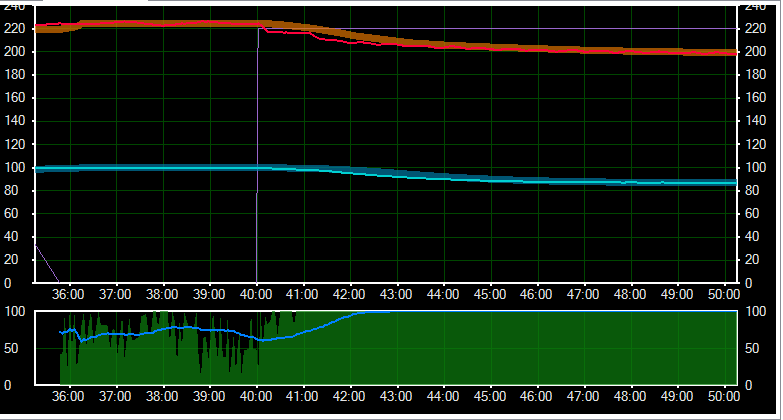783x420 pixels.
Task: Click the thick brown trace near 42:00
Action: (350, 35)
